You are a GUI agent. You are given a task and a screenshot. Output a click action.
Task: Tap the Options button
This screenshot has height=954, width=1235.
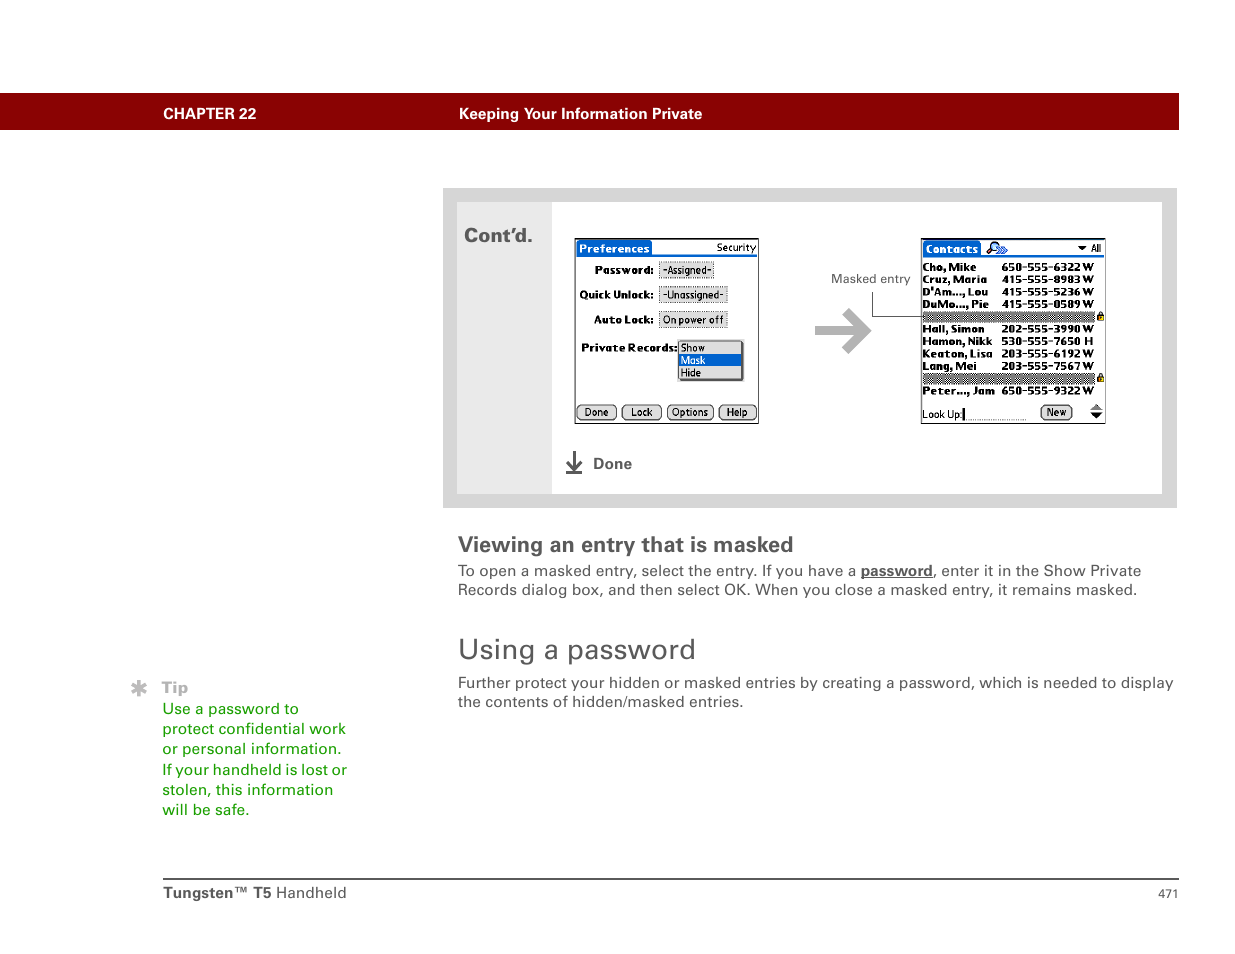click(690, 413)
